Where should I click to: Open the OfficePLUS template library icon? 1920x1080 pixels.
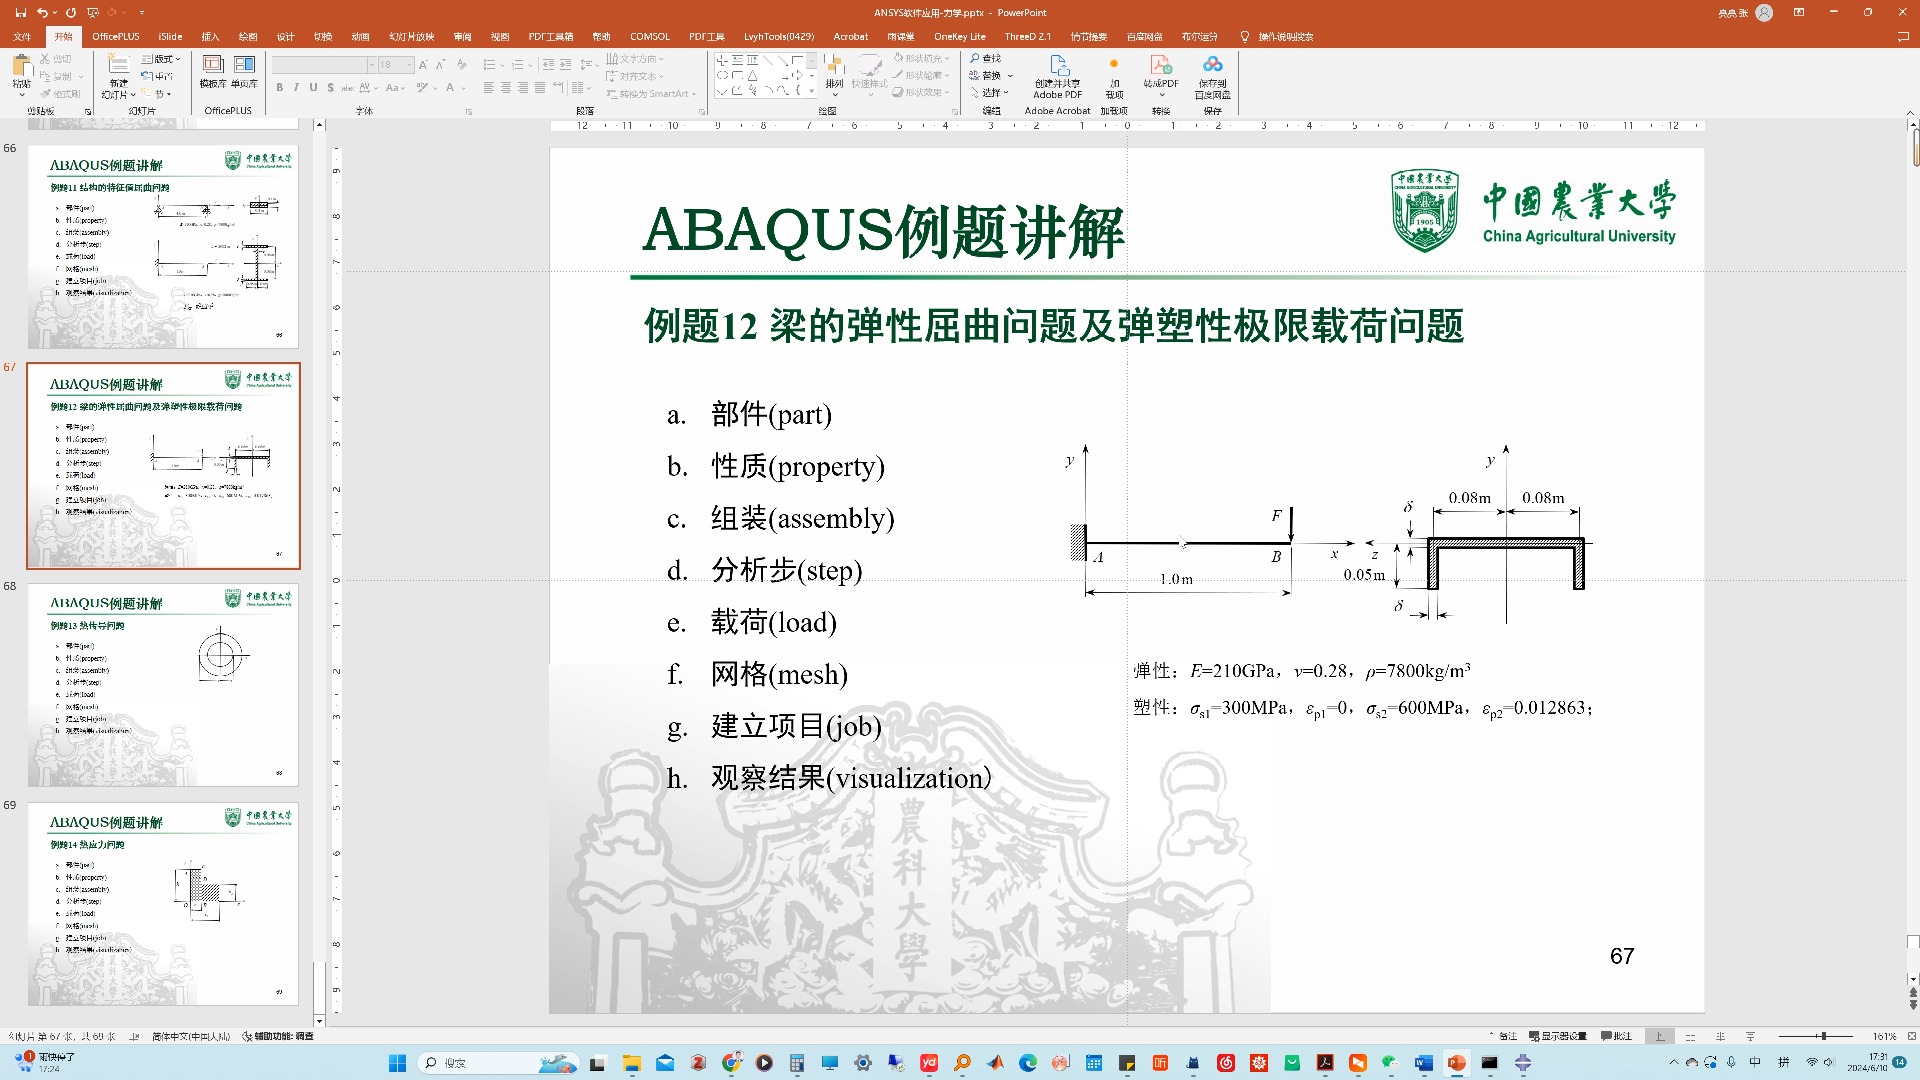[x=213, y=65]
